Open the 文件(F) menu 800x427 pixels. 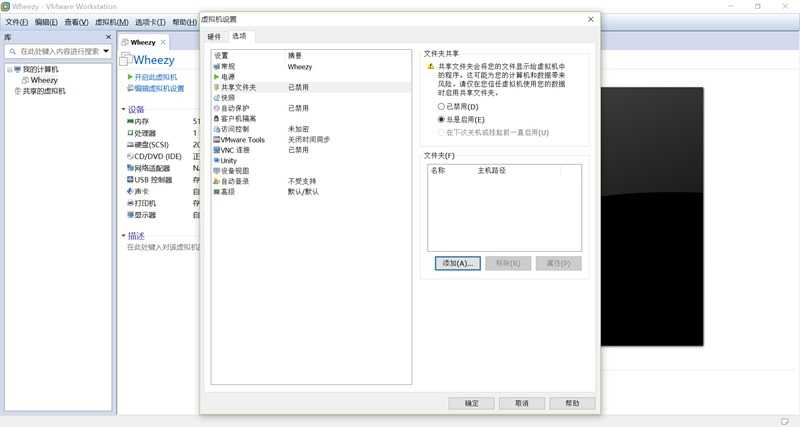click(x=17, y=22)
